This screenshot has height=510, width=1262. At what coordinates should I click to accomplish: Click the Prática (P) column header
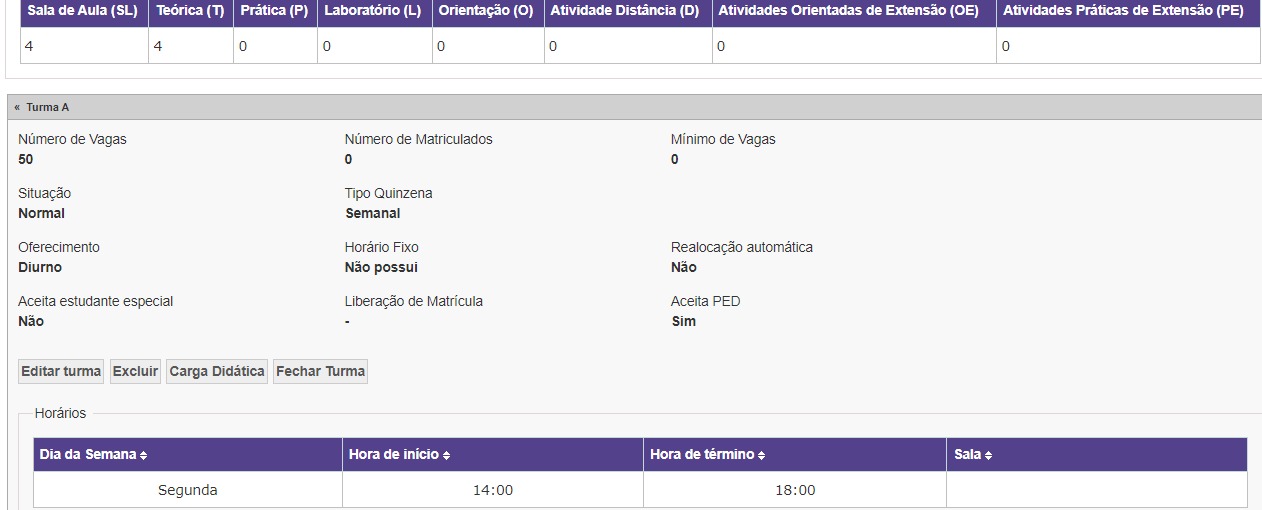[274, 11]
